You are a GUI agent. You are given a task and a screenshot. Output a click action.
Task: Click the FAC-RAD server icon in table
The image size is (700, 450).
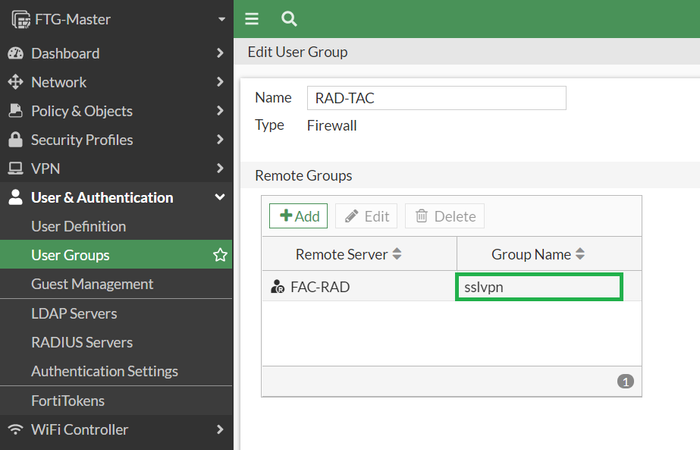point(277,287)
